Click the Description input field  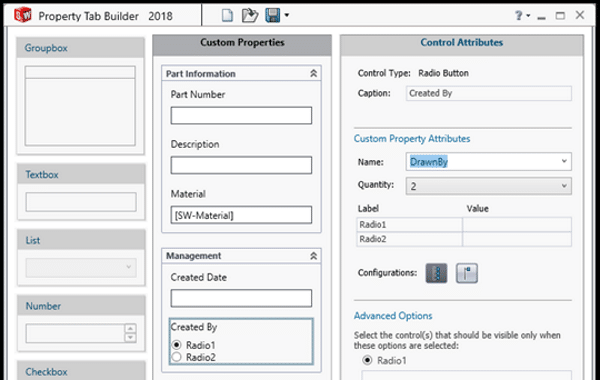(x=241, y=165)
